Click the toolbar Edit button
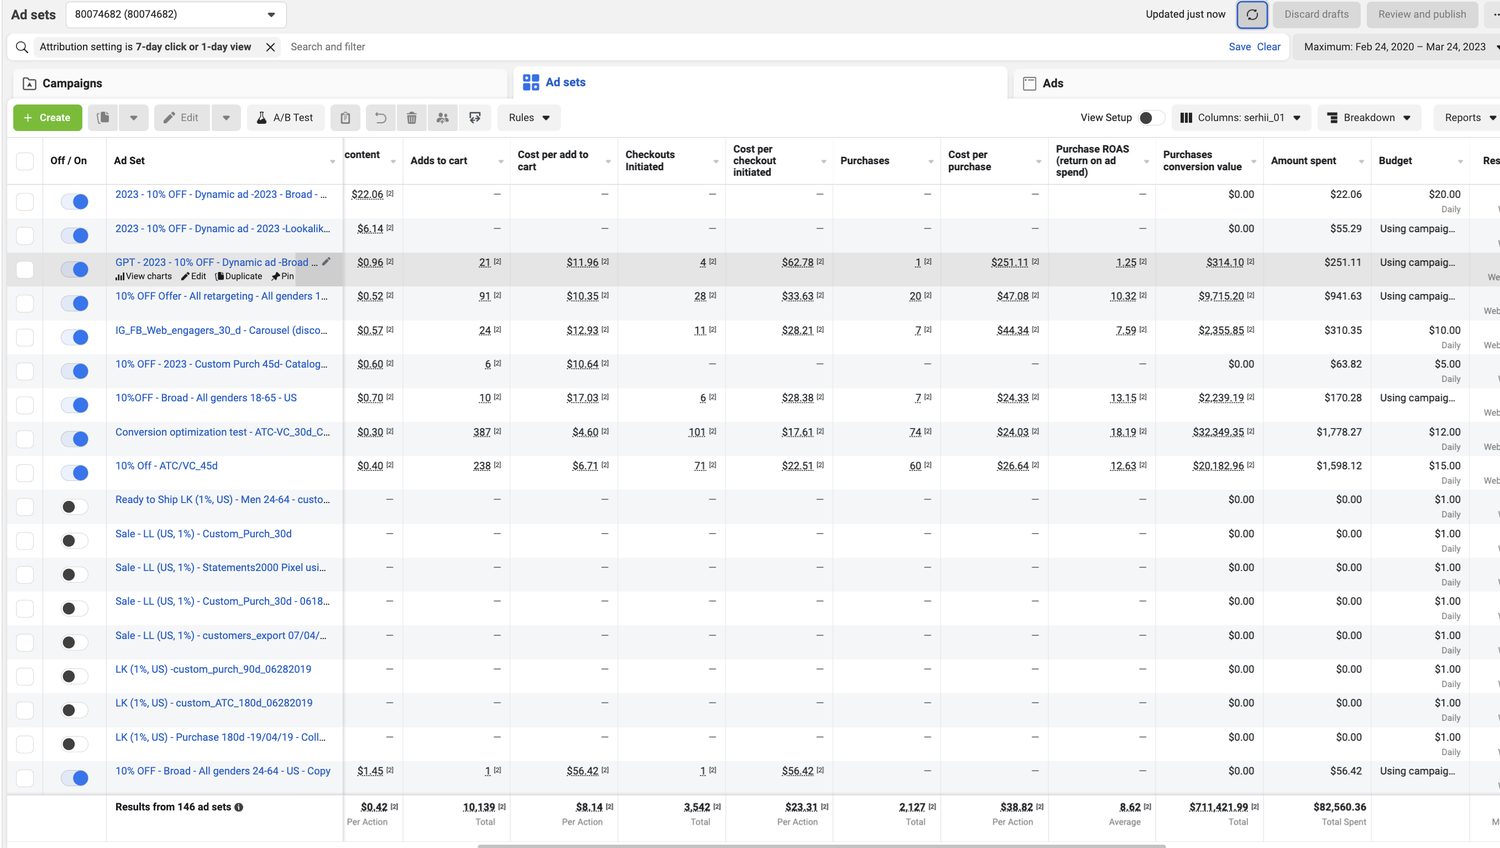1500x848 pixels. tap(182, 118)
